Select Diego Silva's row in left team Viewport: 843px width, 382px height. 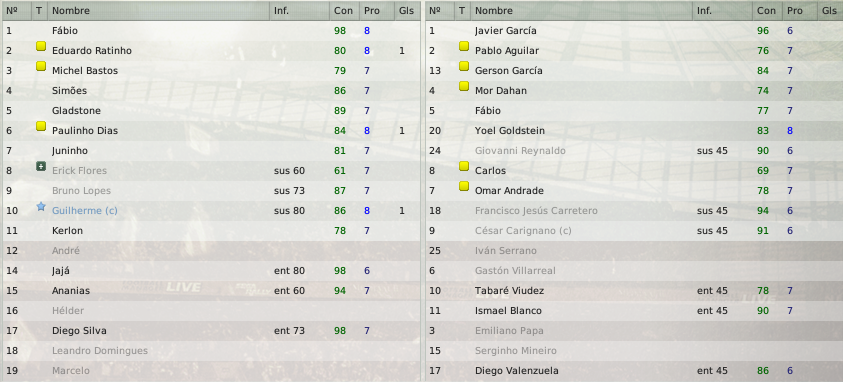click(211, 331)
